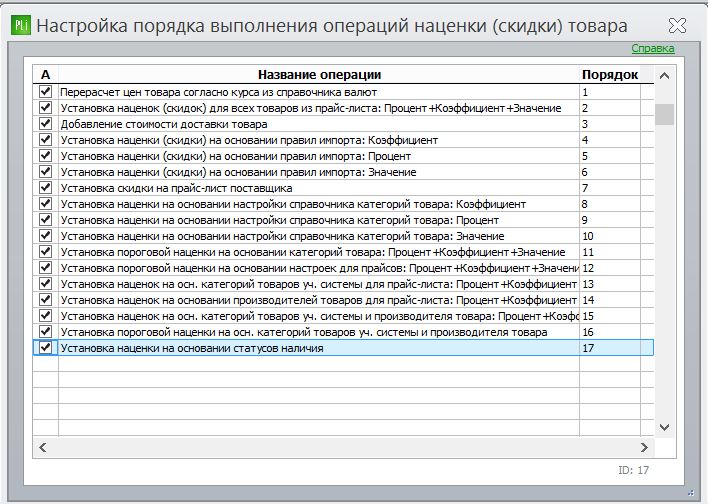
Task: Click order cell with value 2
Action: point(610,108)
